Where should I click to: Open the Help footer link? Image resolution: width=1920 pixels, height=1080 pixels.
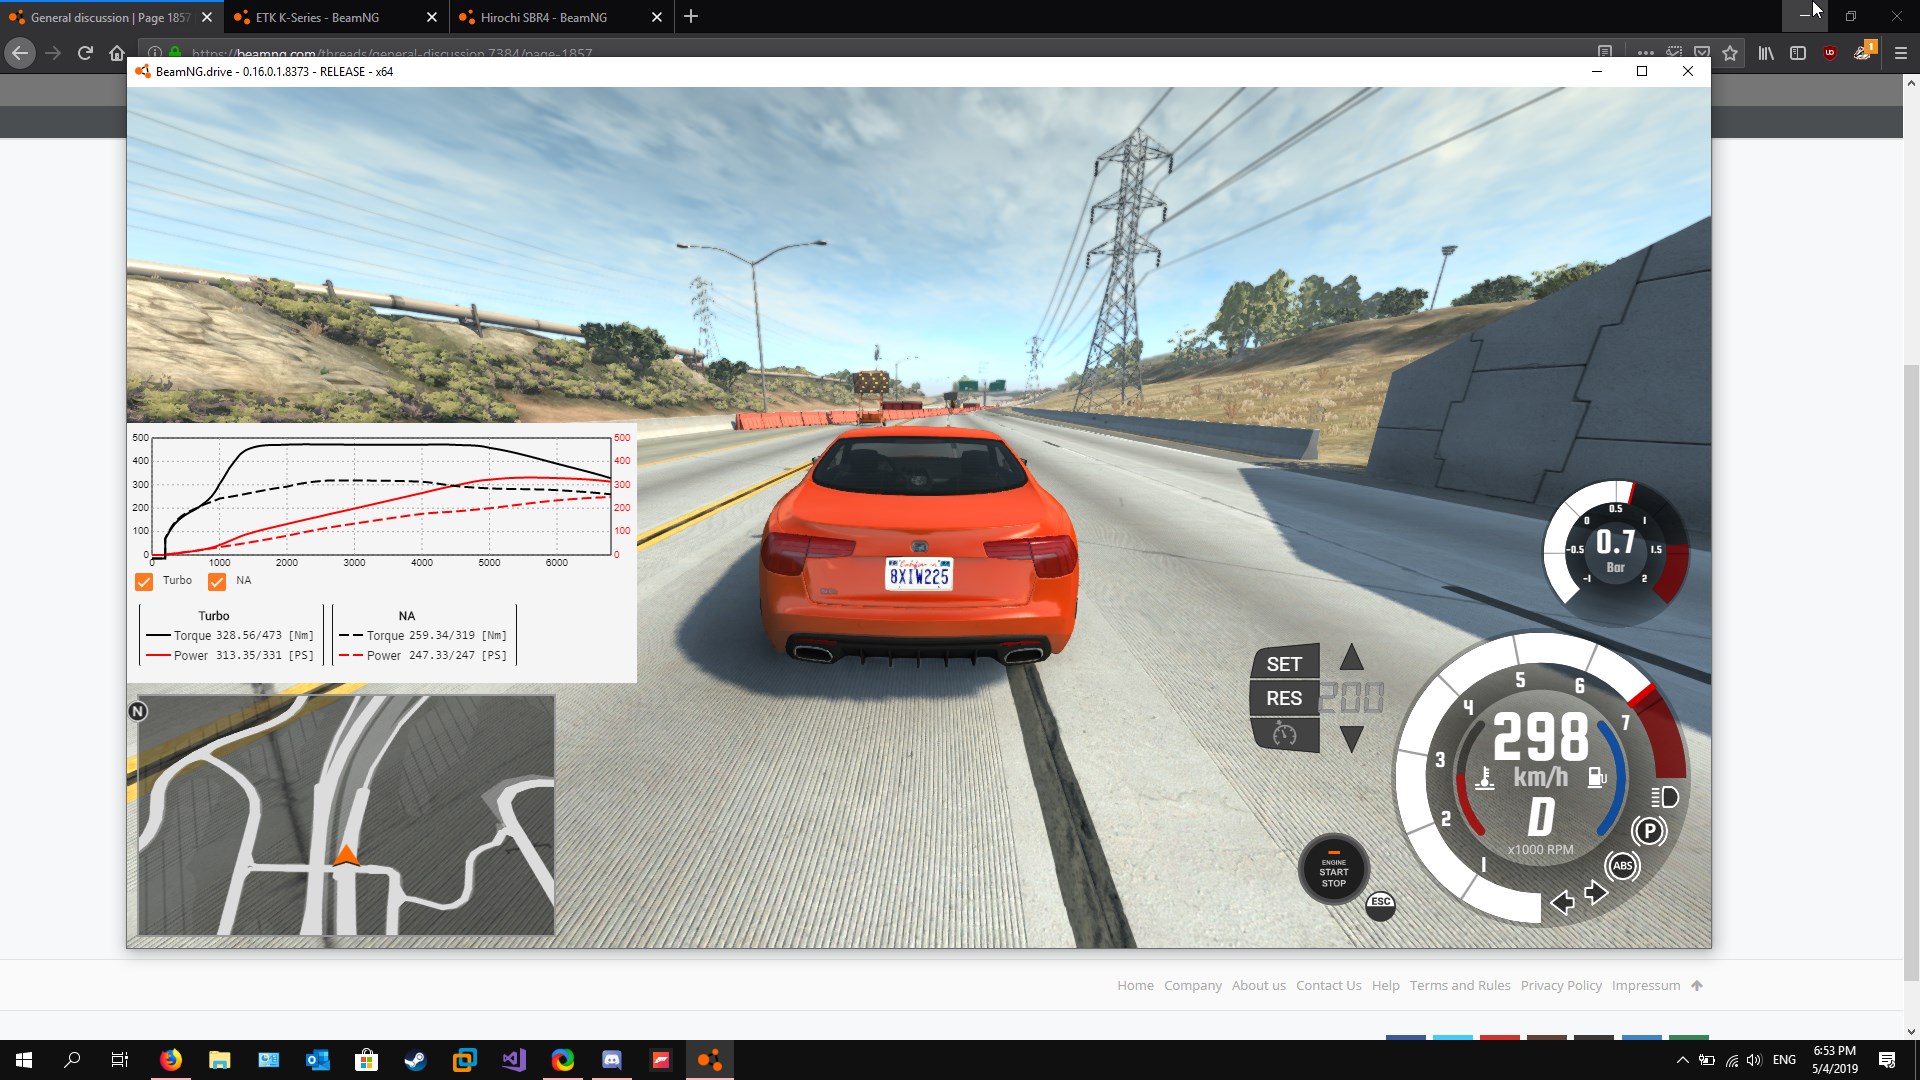1386,986
